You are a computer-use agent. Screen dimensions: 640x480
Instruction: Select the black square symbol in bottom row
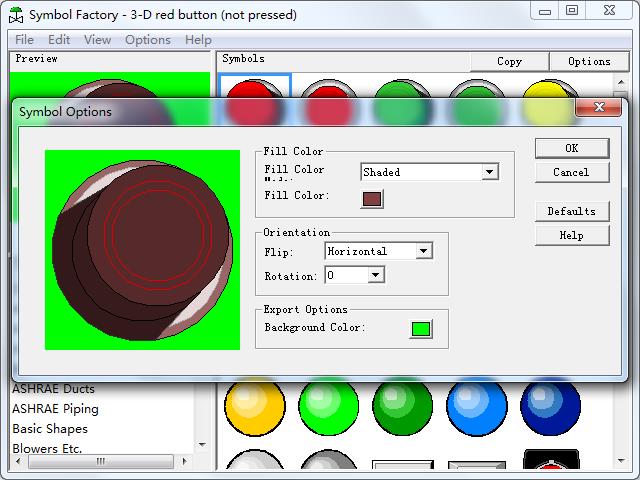point(551,459)
